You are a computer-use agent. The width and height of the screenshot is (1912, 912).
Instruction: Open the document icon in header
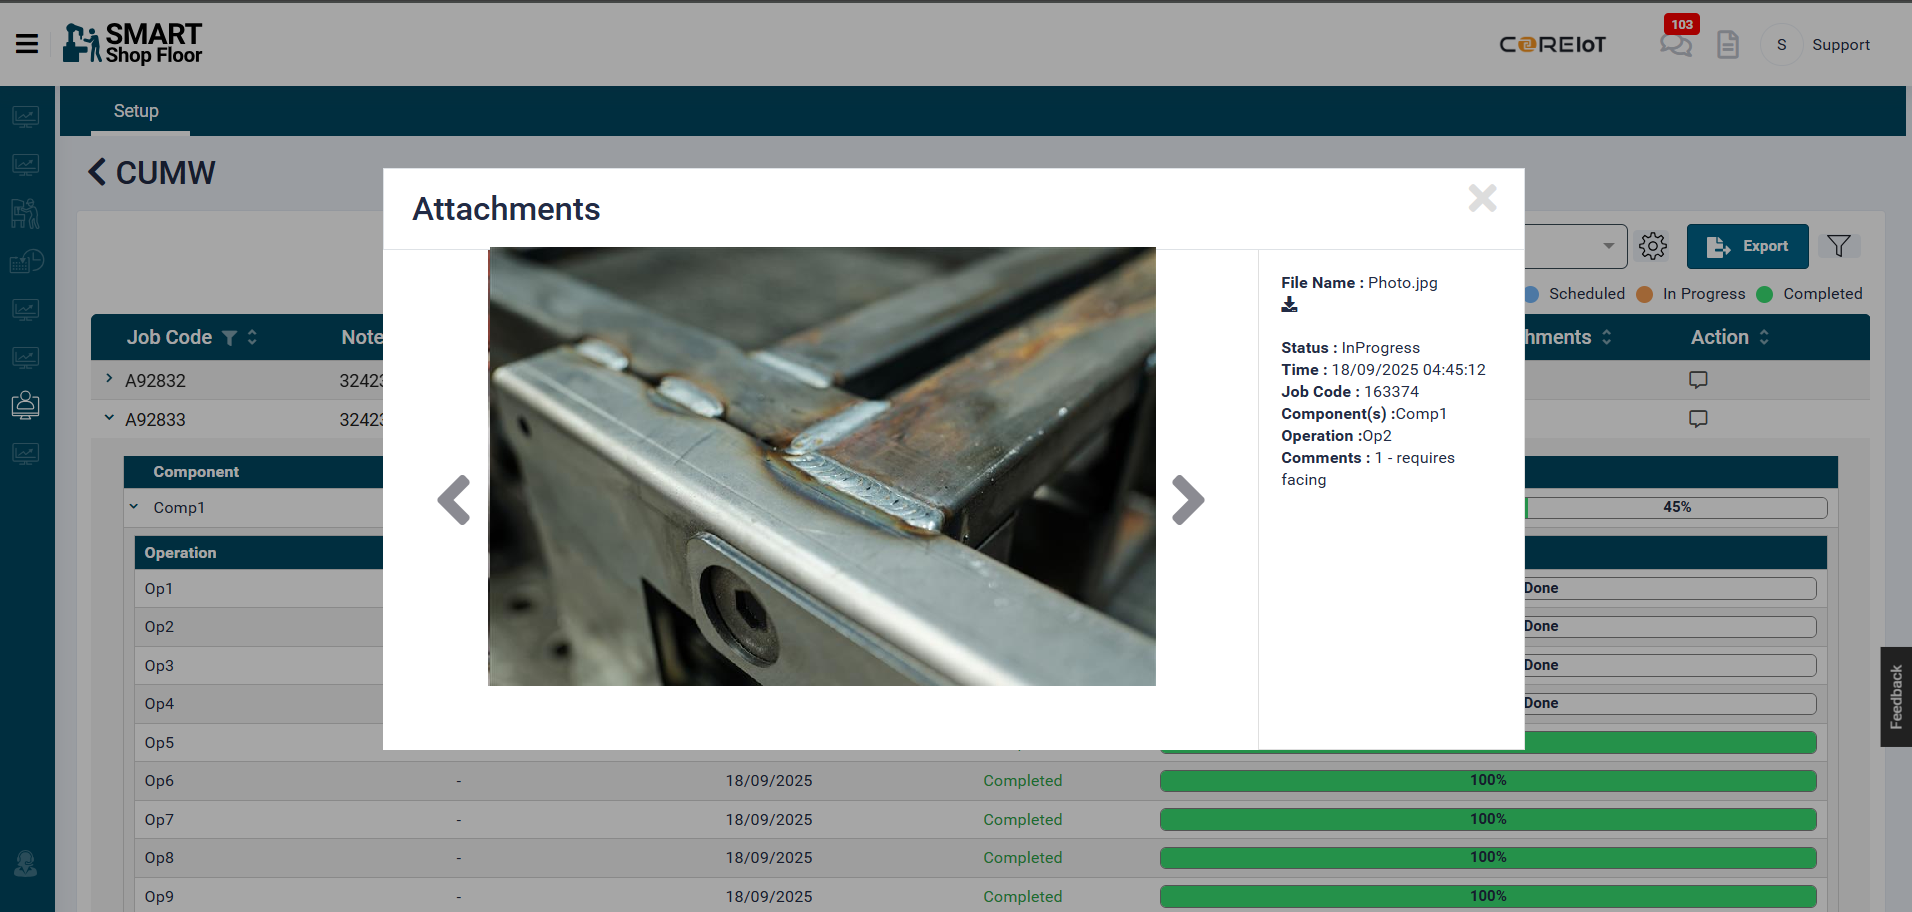click(1727, 45)
